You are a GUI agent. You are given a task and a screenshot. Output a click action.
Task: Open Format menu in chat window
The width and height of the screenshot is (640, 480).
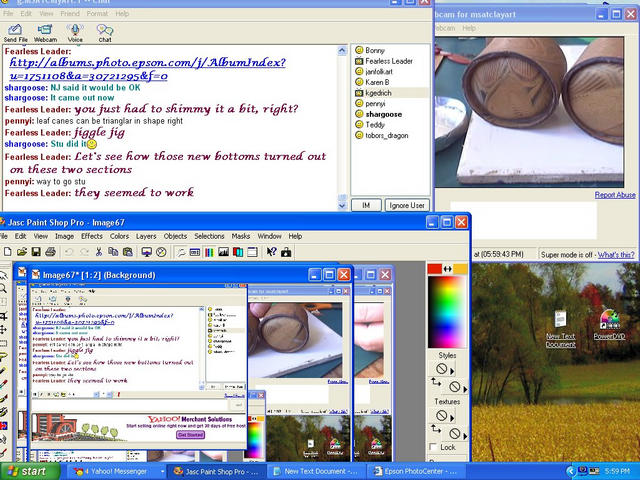(97, 13)
